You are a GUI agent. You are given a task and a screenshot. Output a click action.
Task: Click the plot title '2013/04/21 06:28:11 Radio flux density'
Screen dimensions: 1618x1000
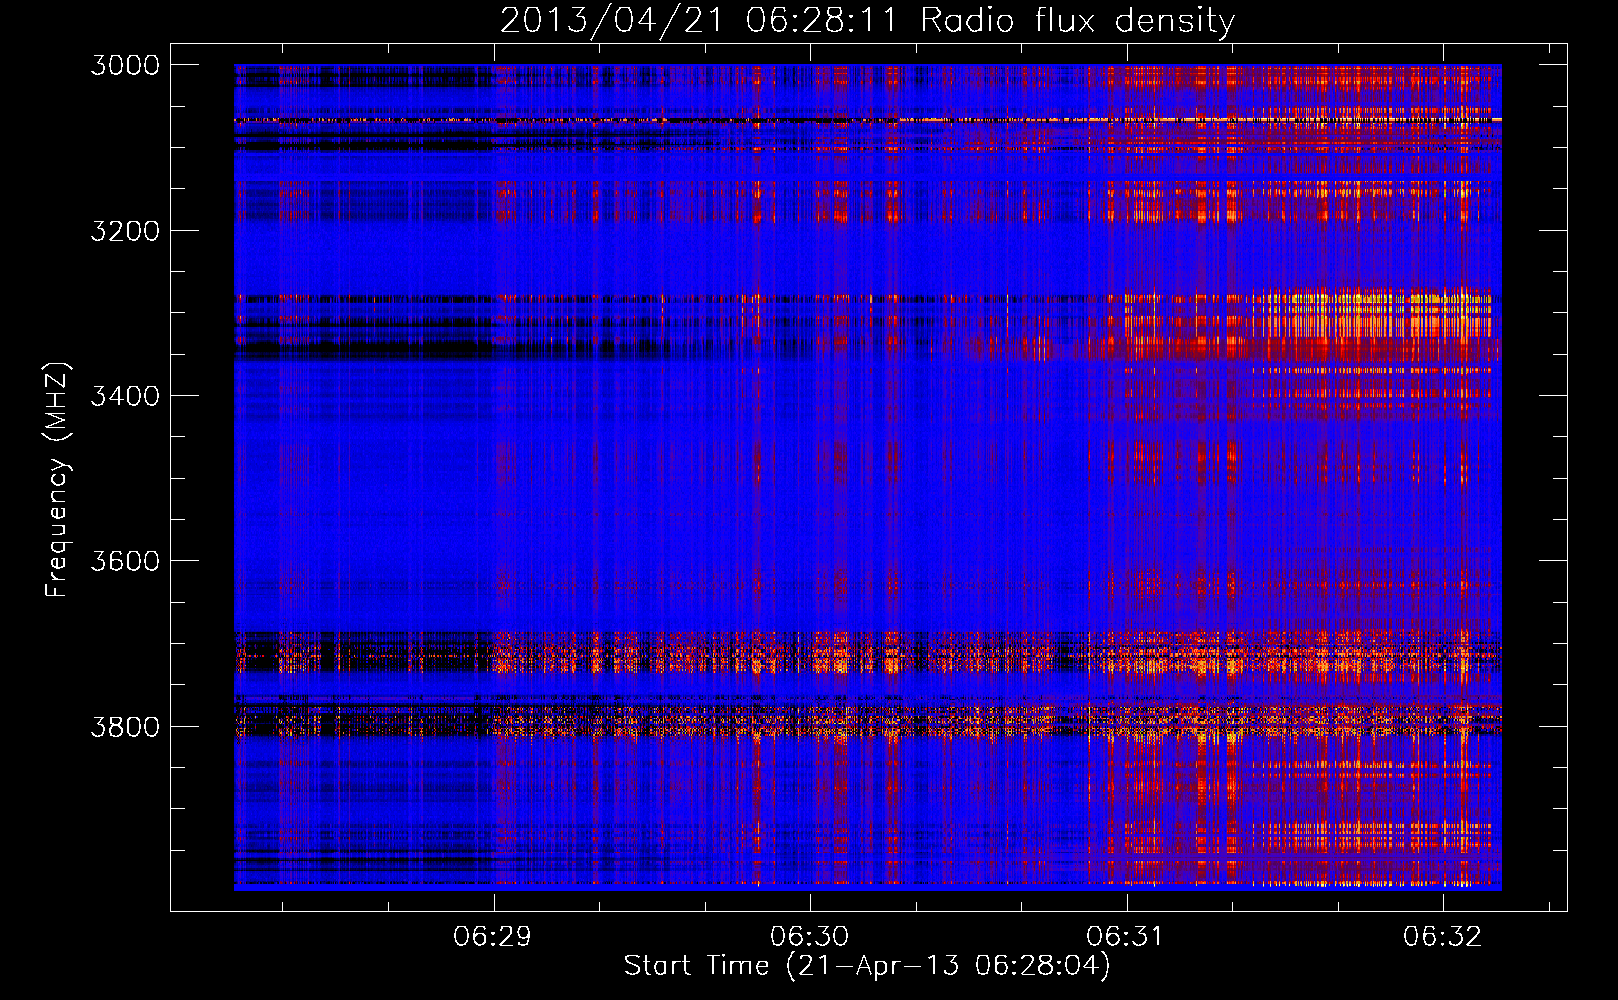click(867, 20)
